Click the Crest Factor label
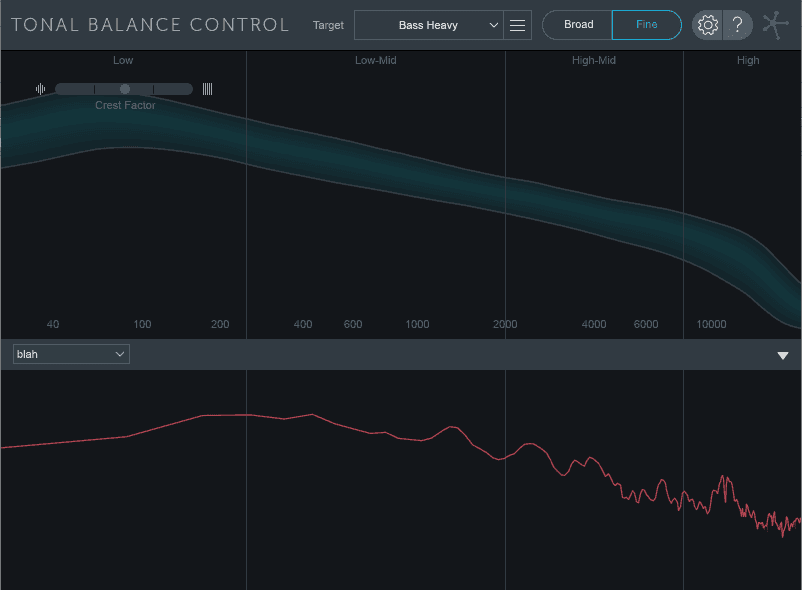This screenshot has height=590, width=802. [x=125, y=105]
